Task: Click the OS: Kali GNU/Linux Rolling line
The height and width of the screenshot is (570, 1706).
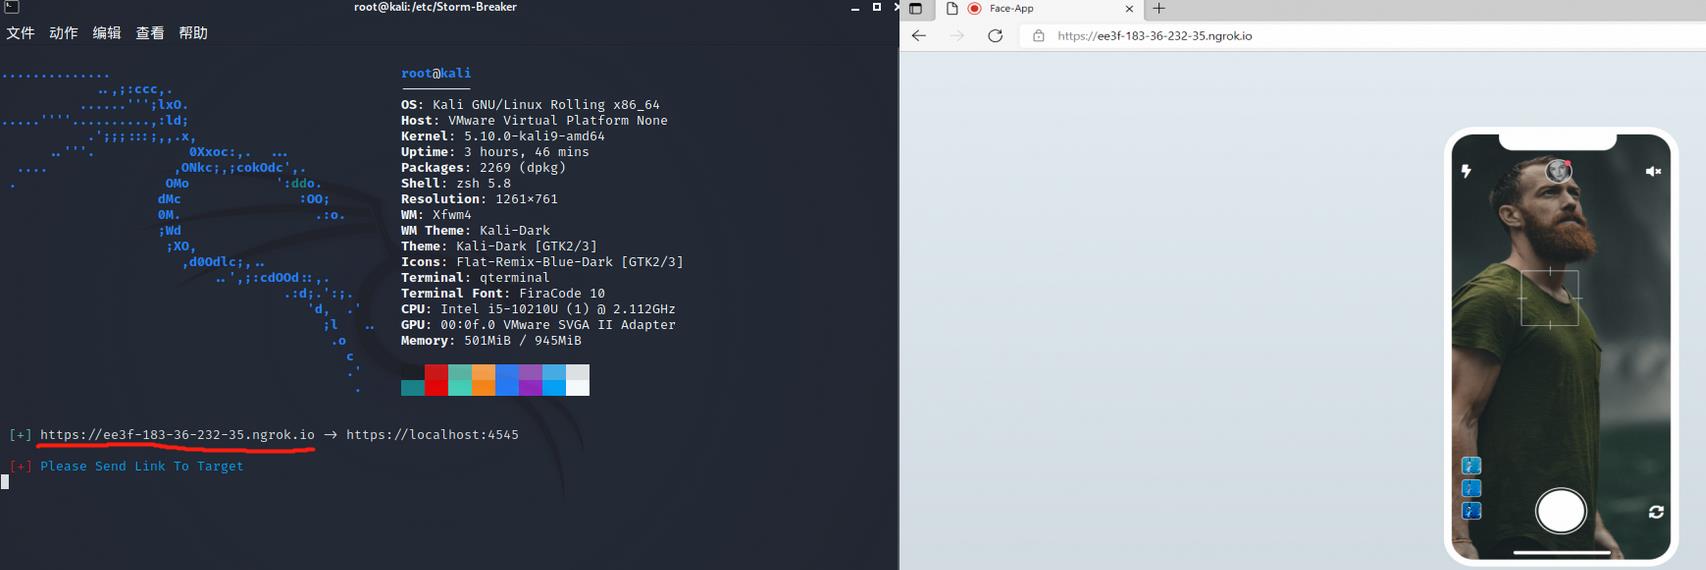Action: pyautogui.click(x=530, y=104)
